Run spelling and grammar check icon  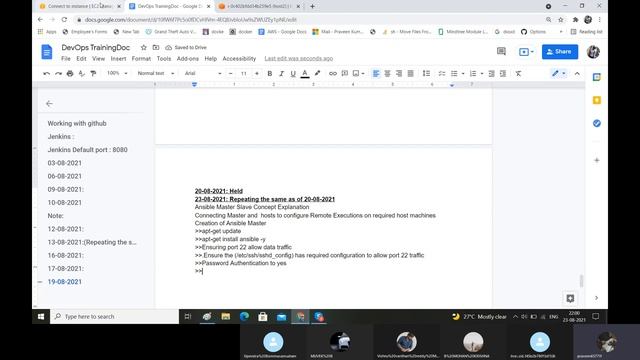[82, 73]
